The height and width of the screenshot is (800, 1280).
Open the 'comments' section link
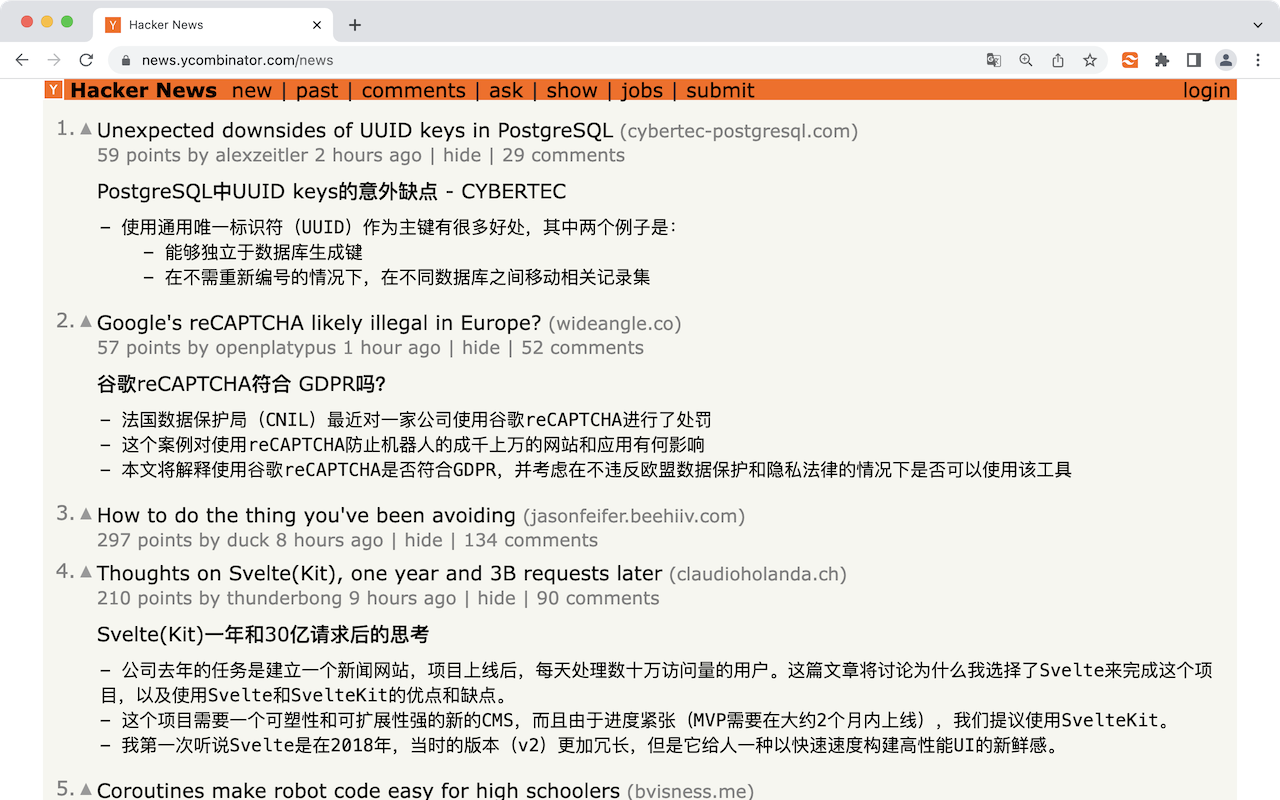tap(414, 90)
